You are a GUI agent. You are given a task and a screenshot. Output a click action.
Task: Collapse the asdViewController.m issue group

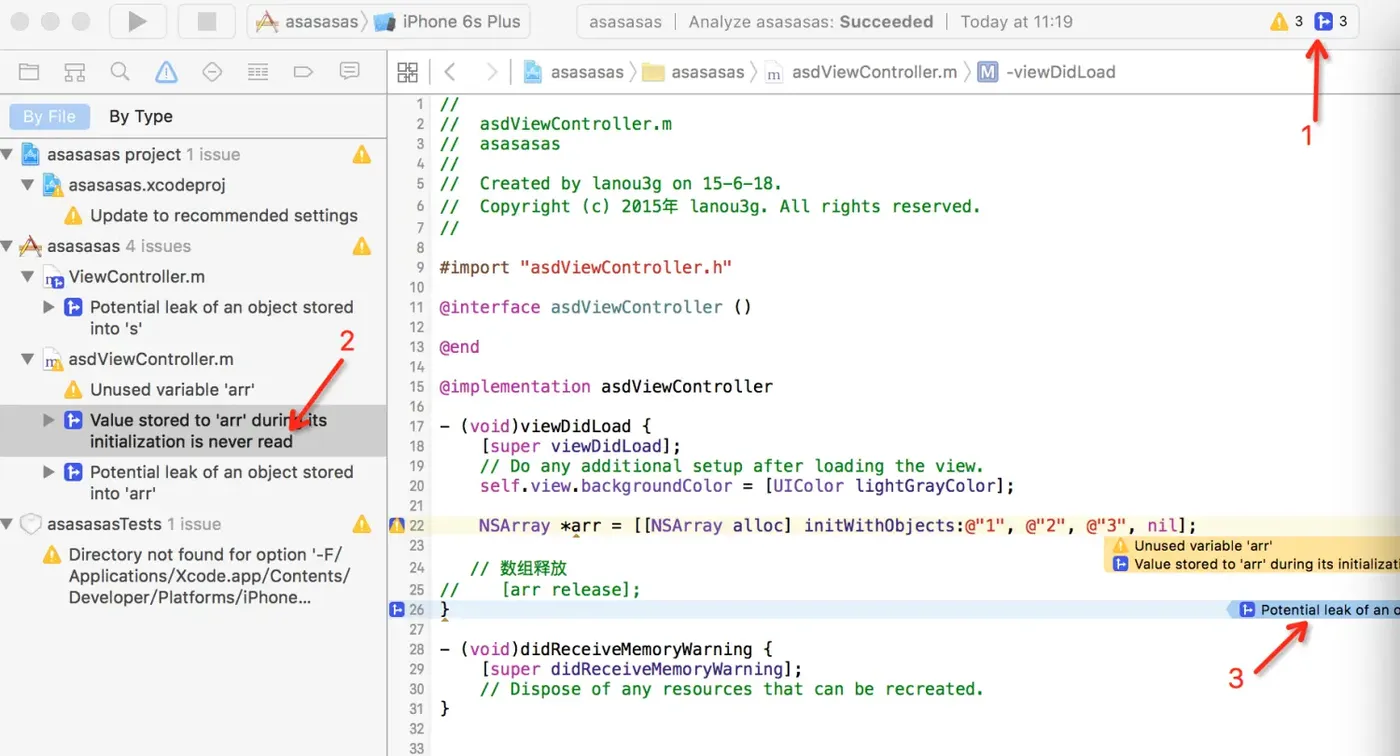tap(28, 360)
